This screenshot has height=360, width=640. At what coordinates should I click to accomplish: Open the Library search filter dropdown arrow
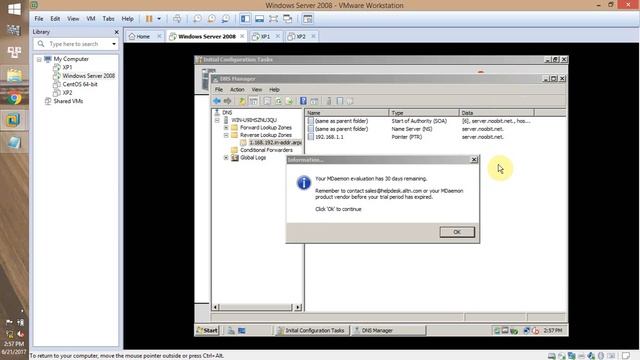click(114, 44)
